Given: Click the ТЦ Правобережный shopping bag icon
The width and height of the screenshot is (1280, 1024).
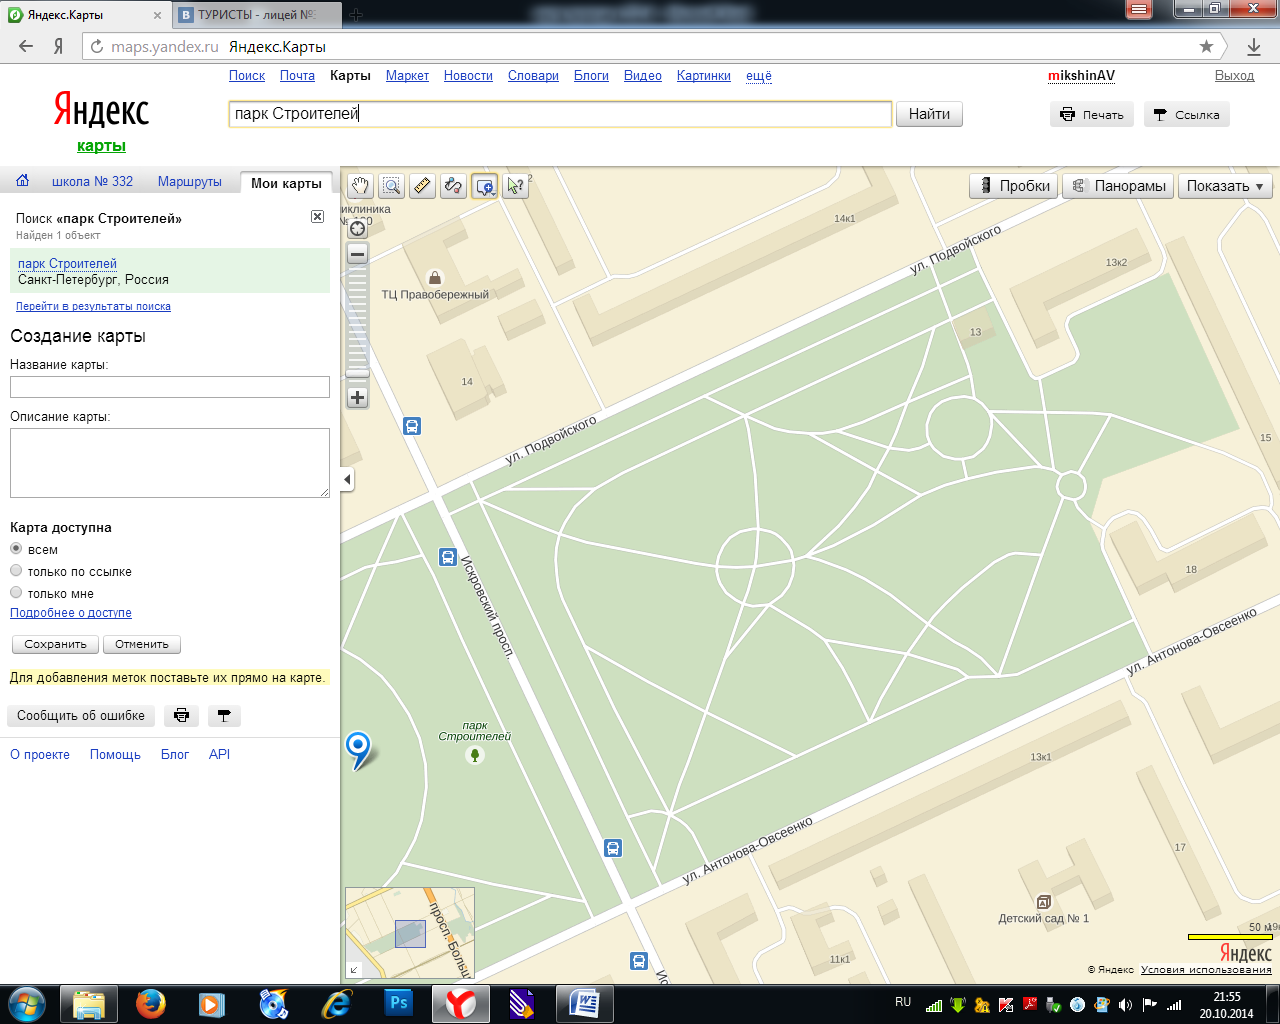Looking at the screenshot, I should pos(434,277).
